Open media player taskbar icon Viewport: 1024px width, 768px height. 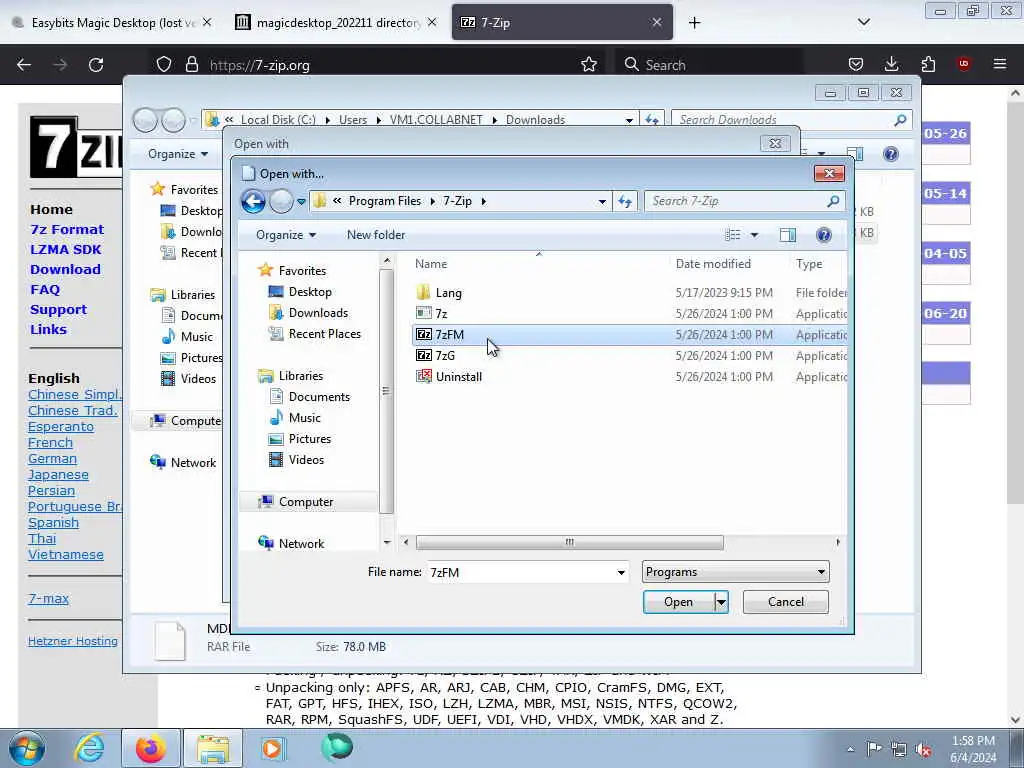[x=272, y=748]
